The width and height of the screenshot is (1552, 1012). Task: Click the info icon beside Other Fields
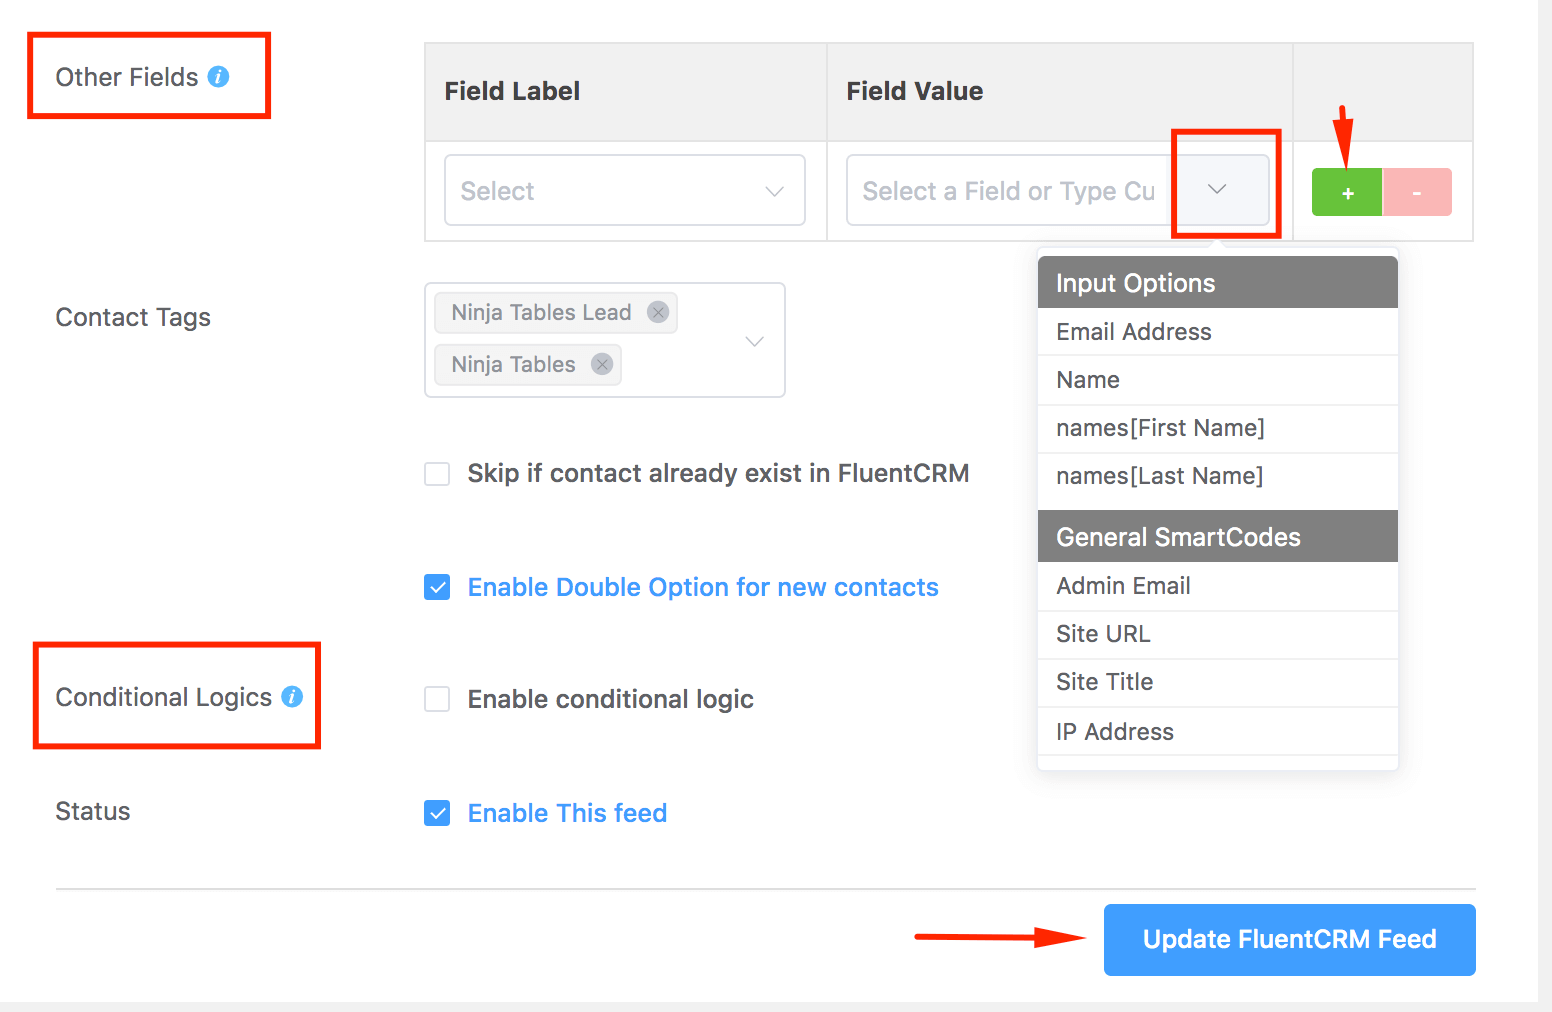pyautogui.click(x=219, y=76)
